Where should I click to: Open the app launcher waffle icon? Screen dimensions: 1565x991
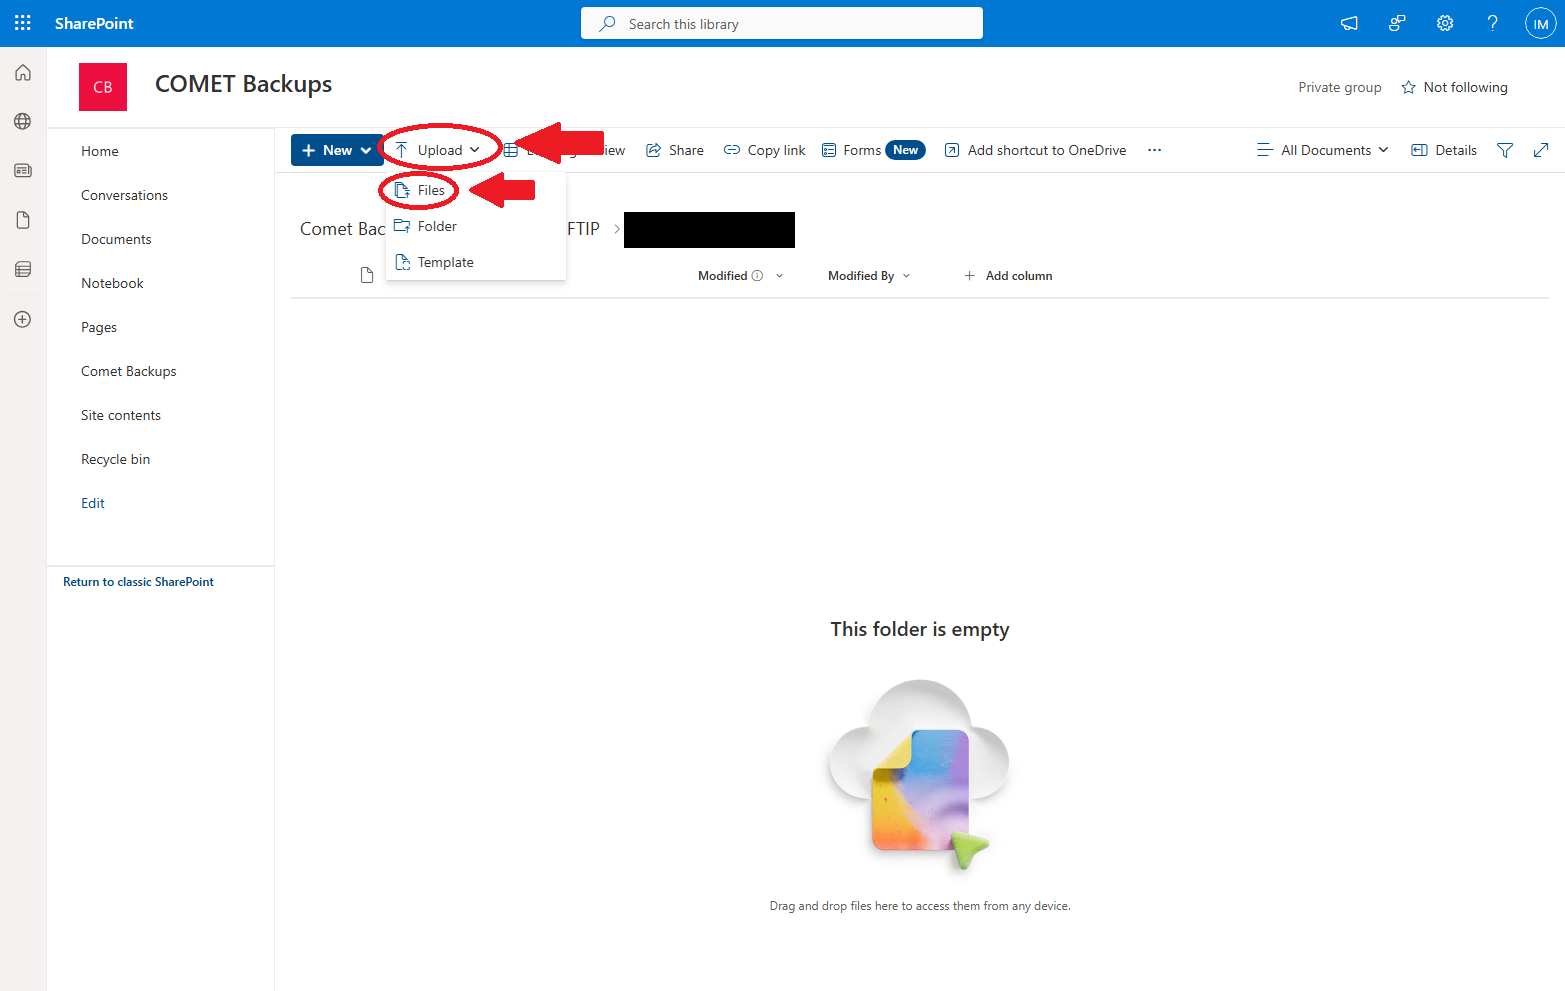[x=23, y=23]
